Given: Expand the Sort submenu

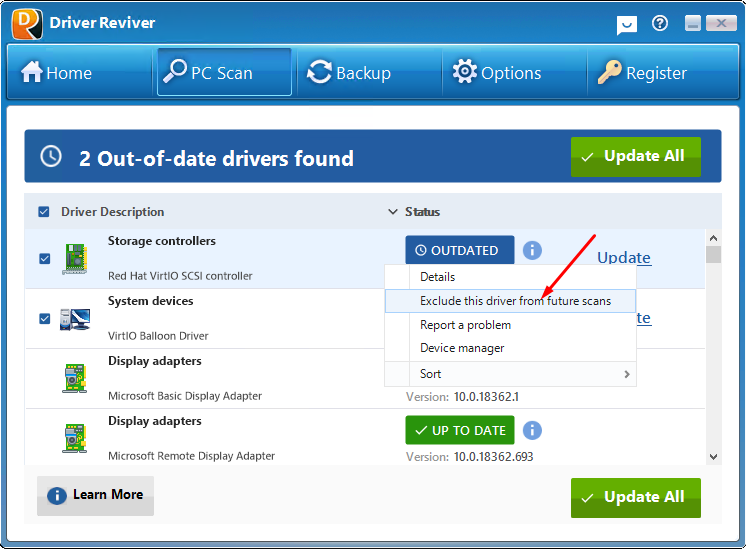Looking at the screenshot, I should click(x=510, y=374).
